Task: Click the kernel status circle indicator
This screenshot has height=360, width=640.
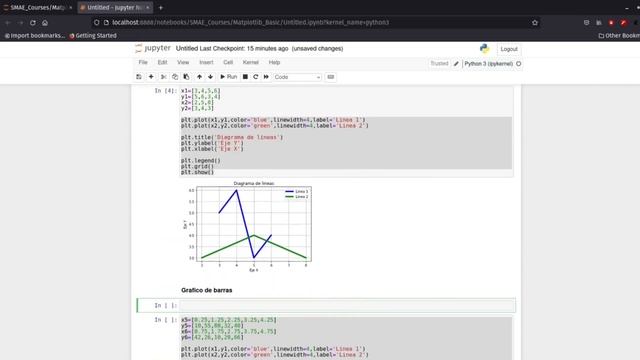Action: (518, 64)
